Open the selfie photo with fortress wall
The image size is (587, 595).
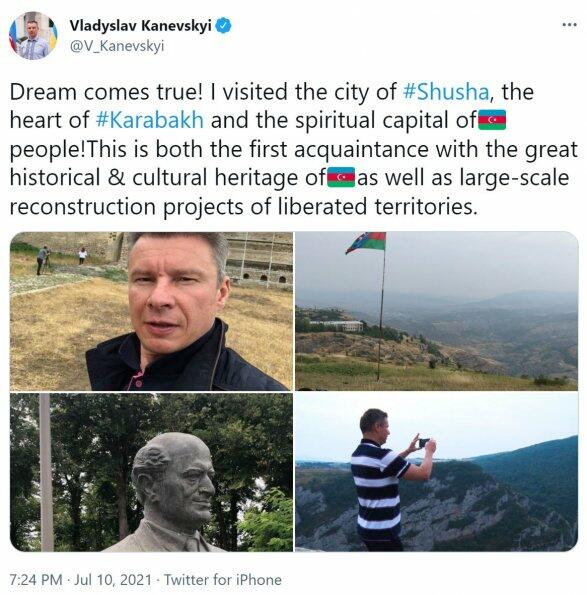151,311
